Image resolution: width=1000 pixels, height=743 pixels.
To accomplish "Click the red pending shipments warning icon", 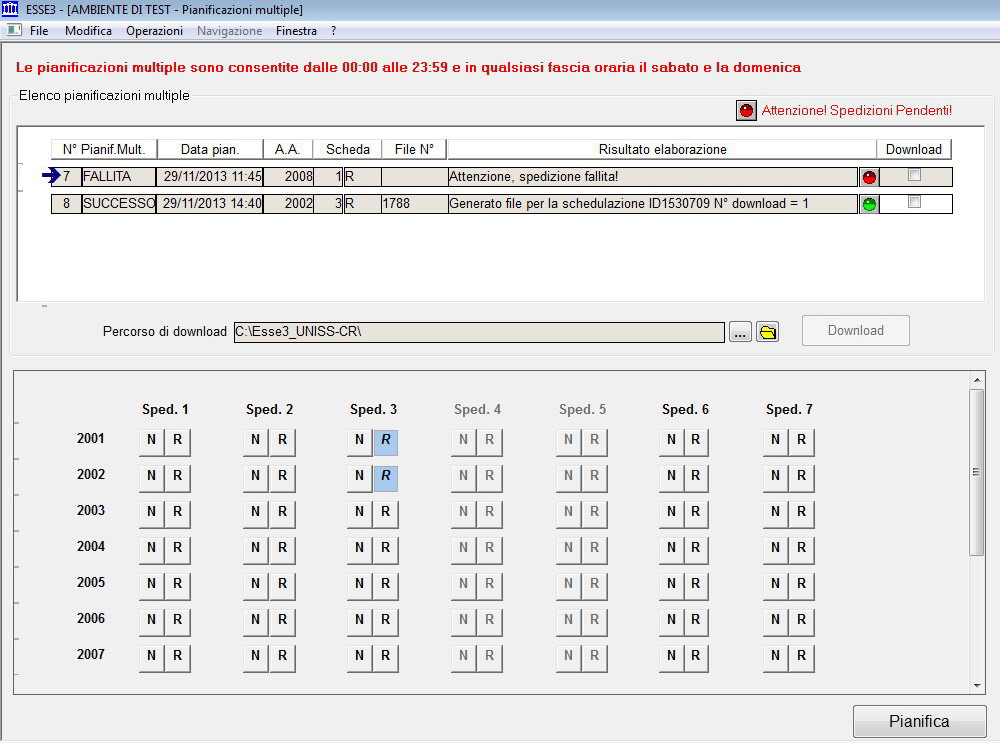I will [x=746, y=110].
